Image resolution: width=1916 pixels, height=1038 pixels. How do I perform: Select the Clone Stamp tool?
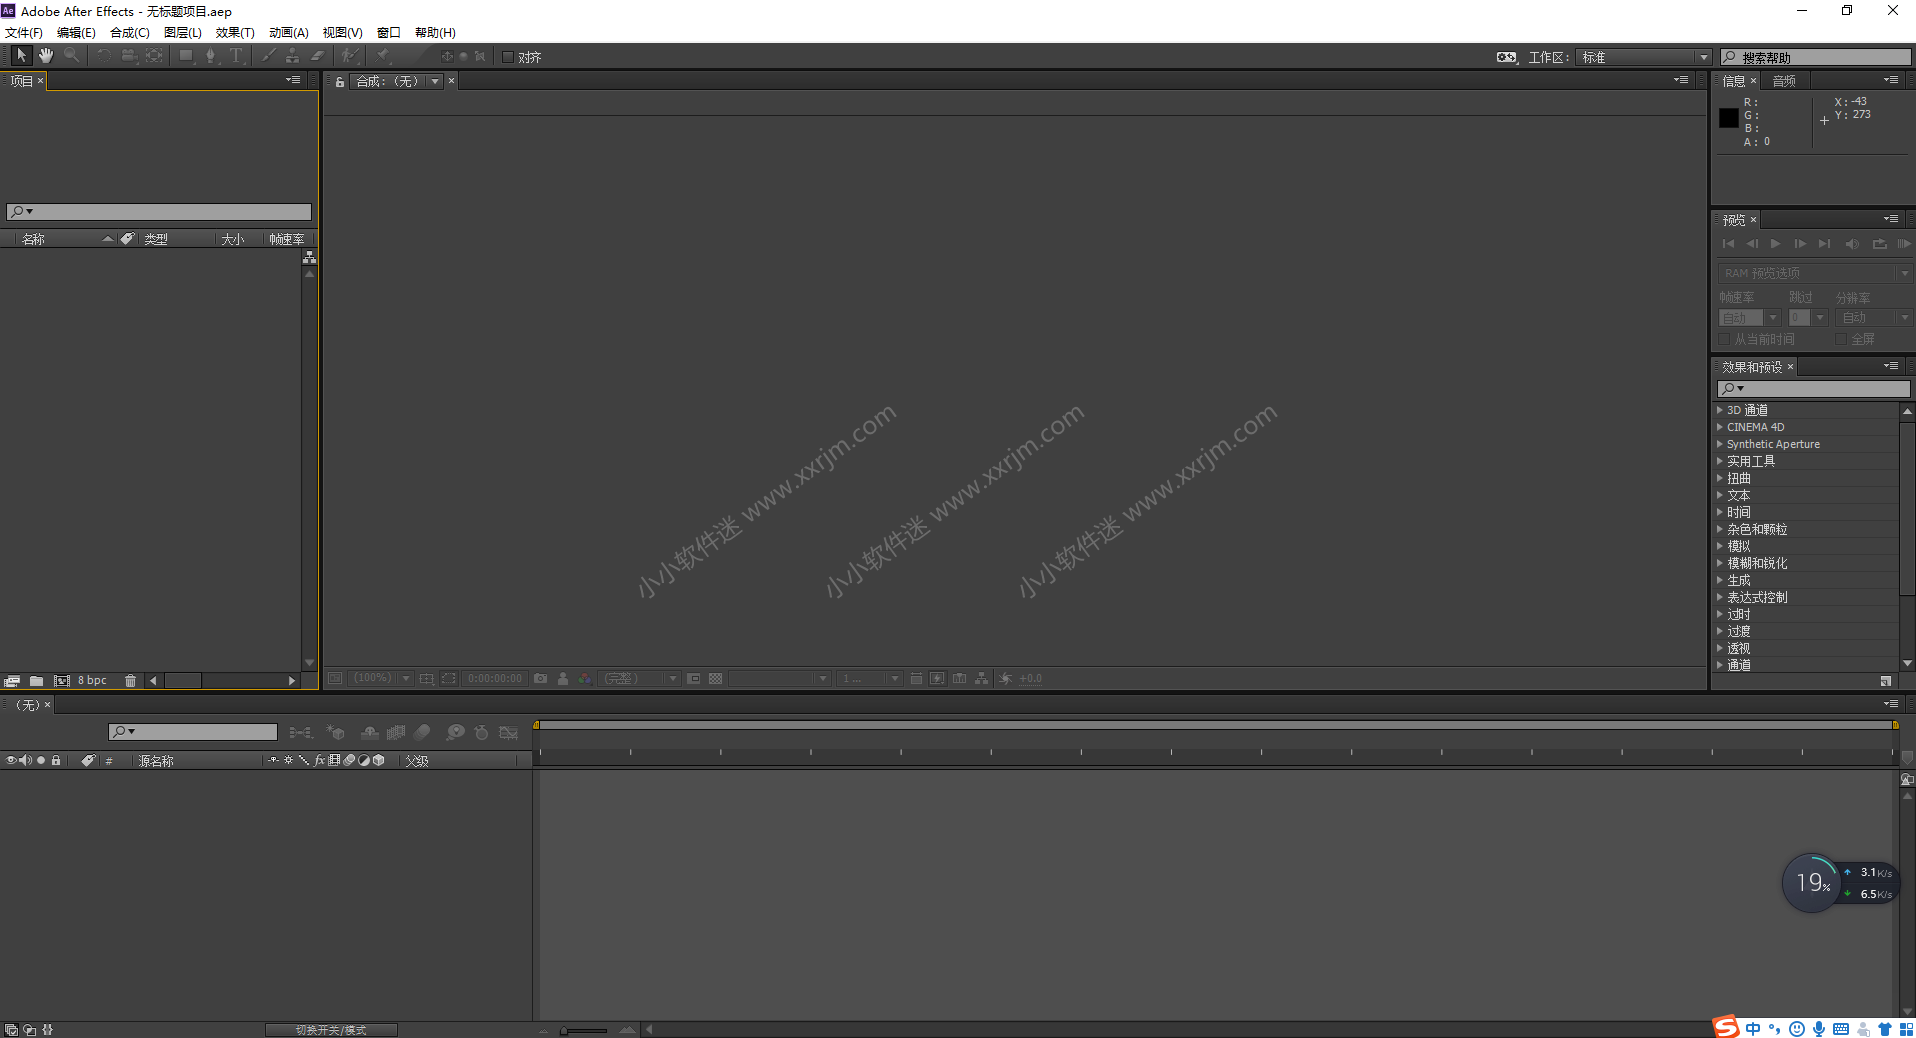(293, 56)
